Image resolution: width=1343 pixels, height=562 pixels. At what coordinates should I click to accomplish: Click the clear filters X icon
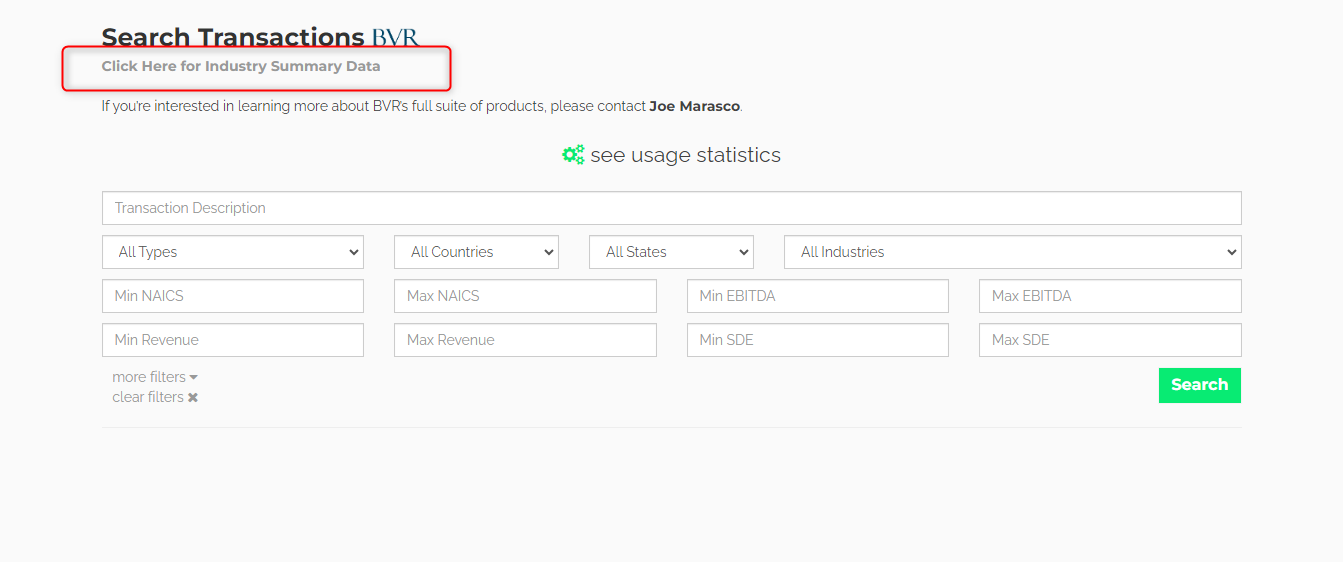click(x=193, y=398)
